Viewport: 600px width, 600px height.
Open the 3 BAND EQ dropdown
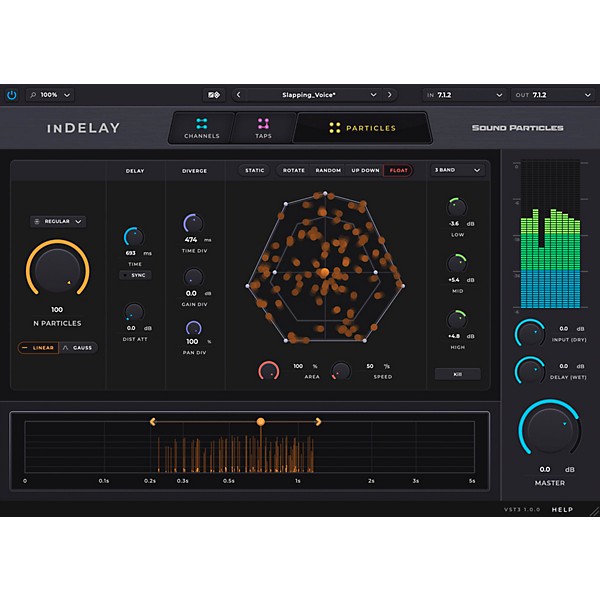(x=458, y=170)
